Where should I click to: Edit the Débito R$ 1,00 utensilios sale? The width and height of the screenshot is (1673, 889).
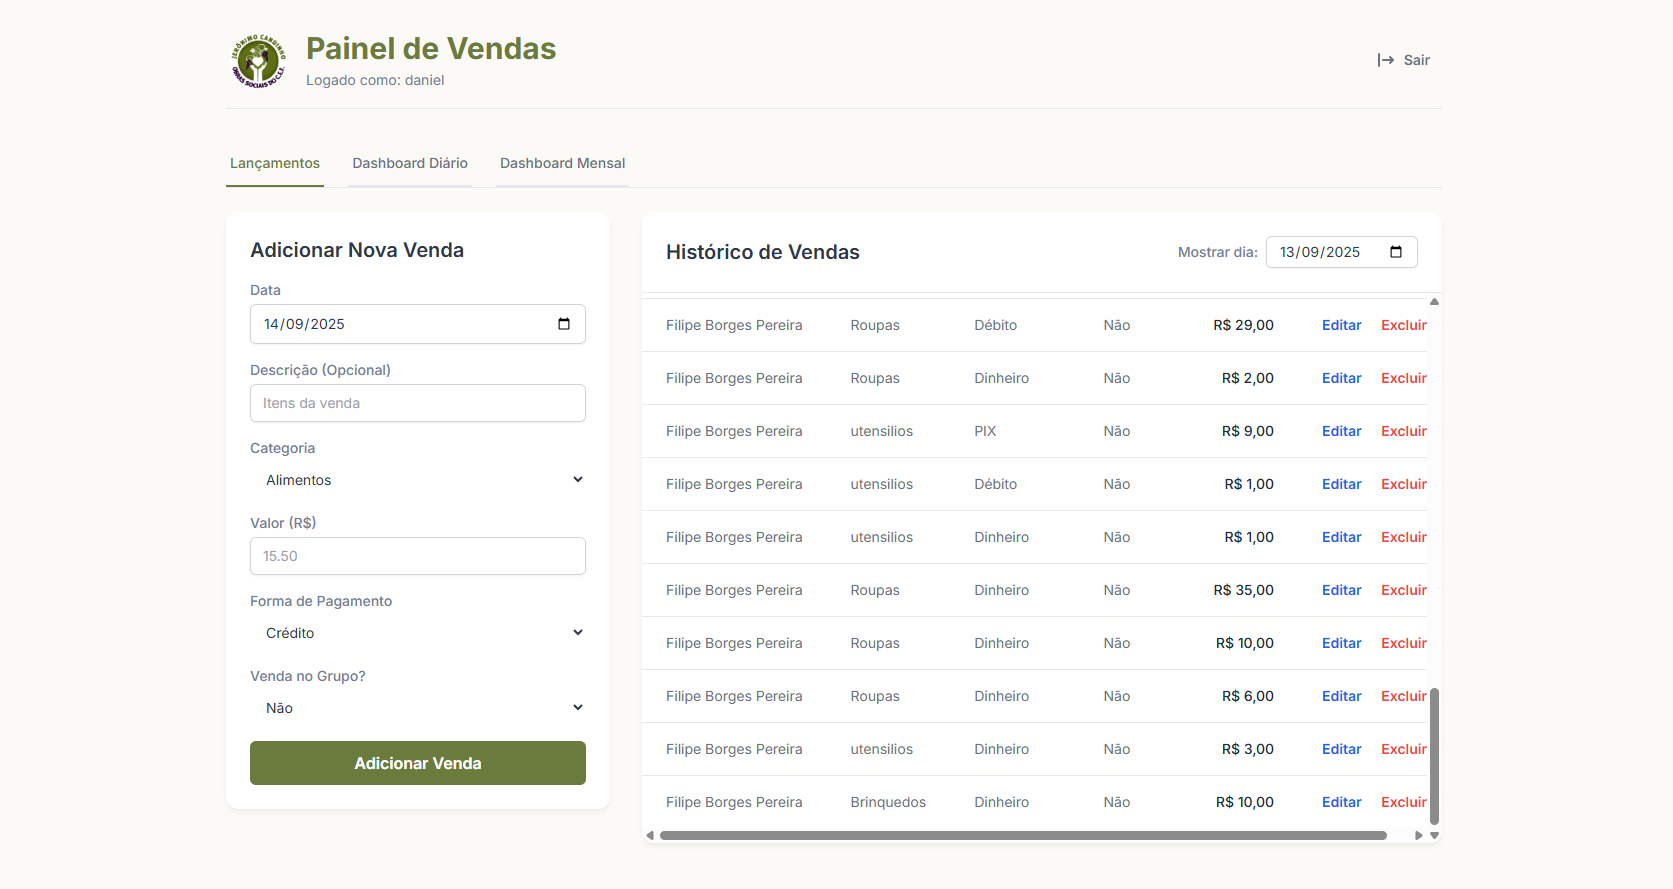point(1341,484)
